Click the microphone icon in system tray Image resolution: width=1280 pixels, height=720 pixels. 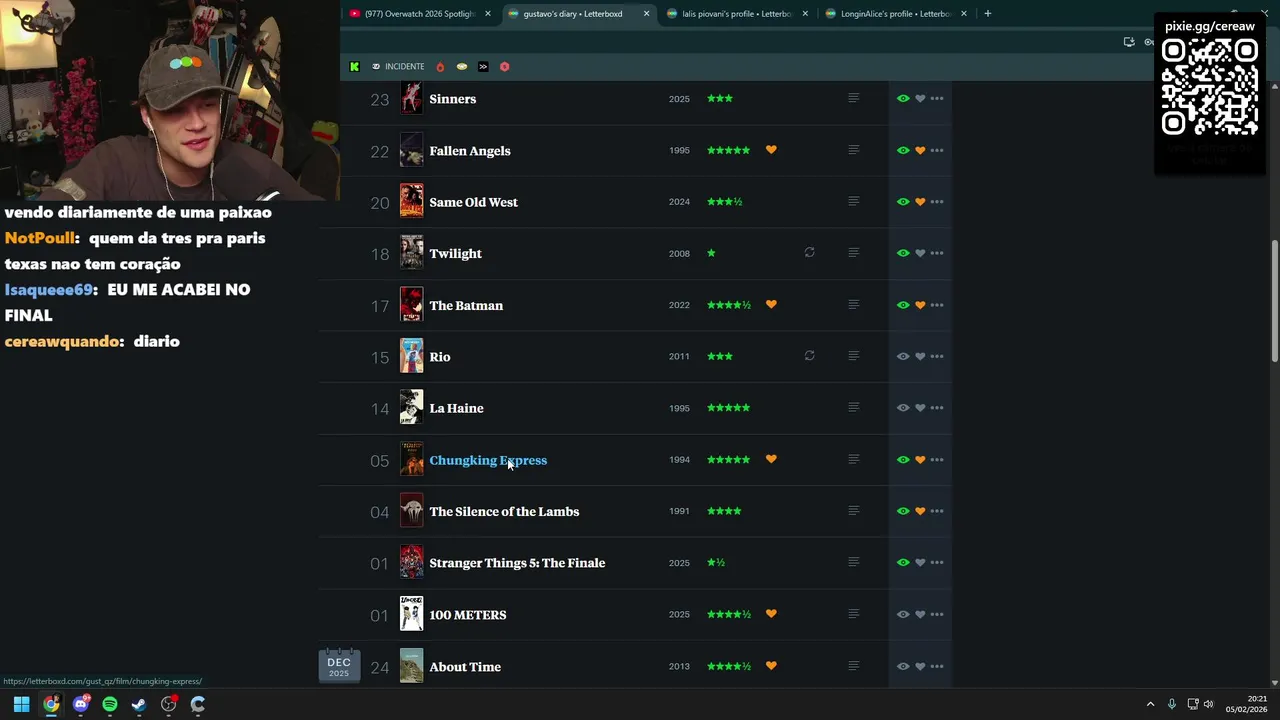(1172, 704)
